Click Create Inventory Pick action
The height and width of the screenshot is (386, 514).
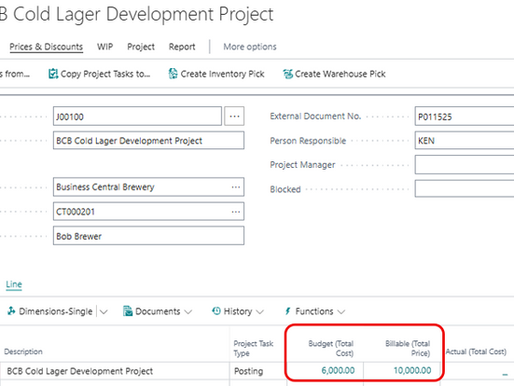point(216,74)
